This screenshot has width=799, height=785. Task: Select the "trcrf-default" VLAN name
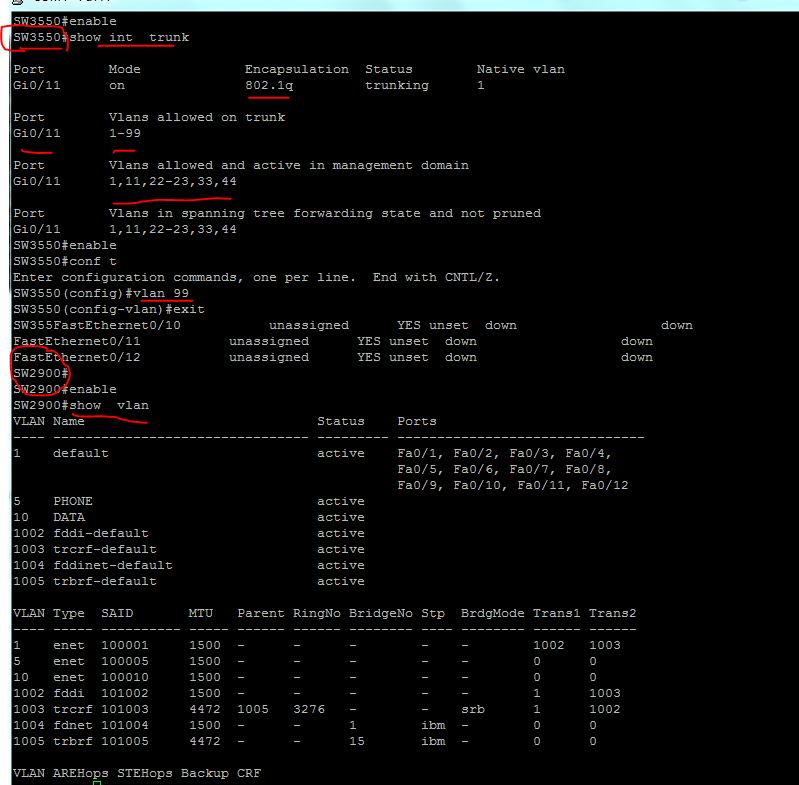point(104,549)
